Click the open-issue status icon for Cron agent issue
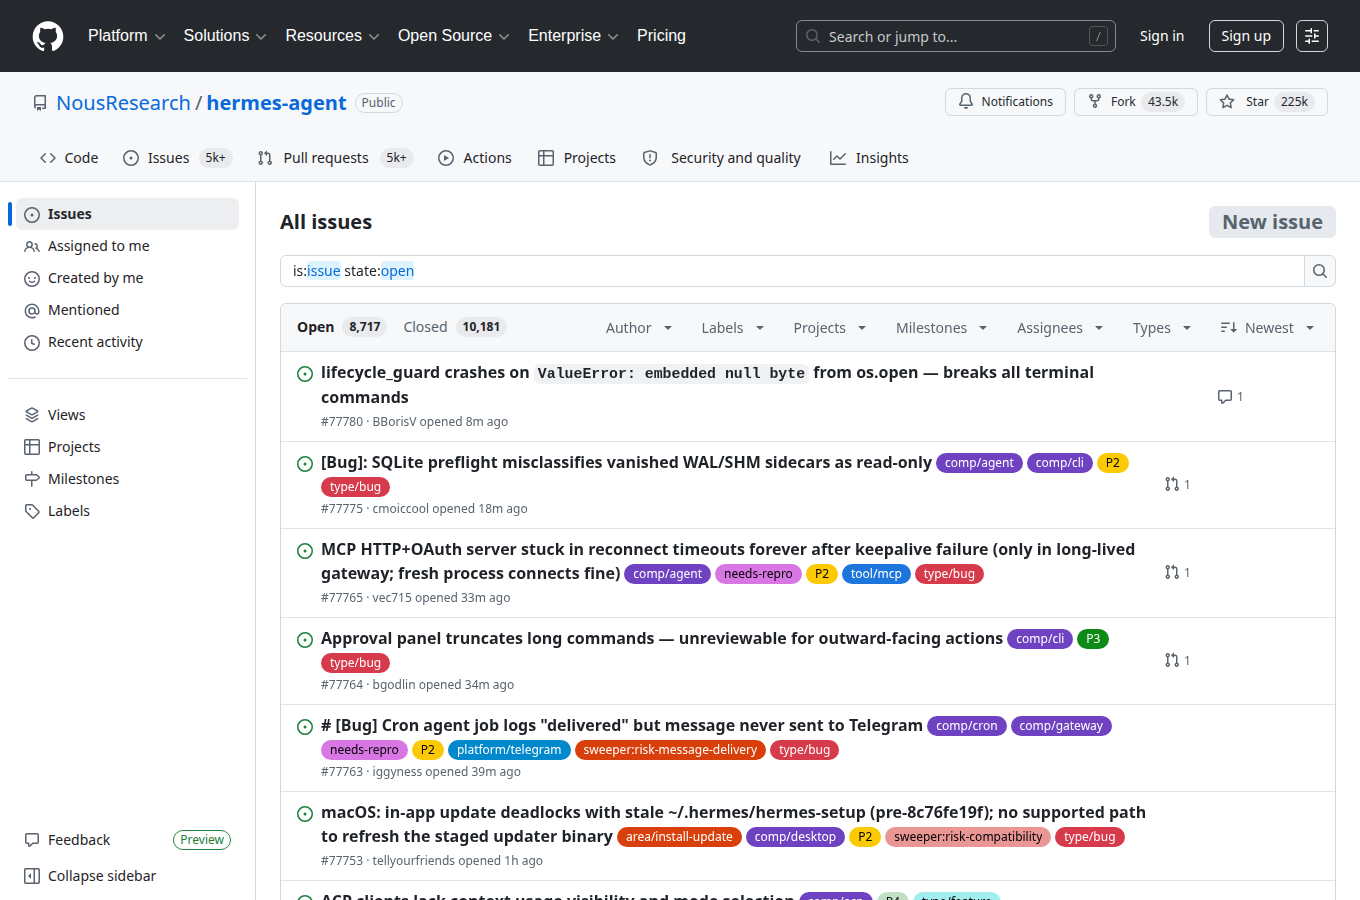This screenshot has width=1360, height=900. [x=305, y=727]
